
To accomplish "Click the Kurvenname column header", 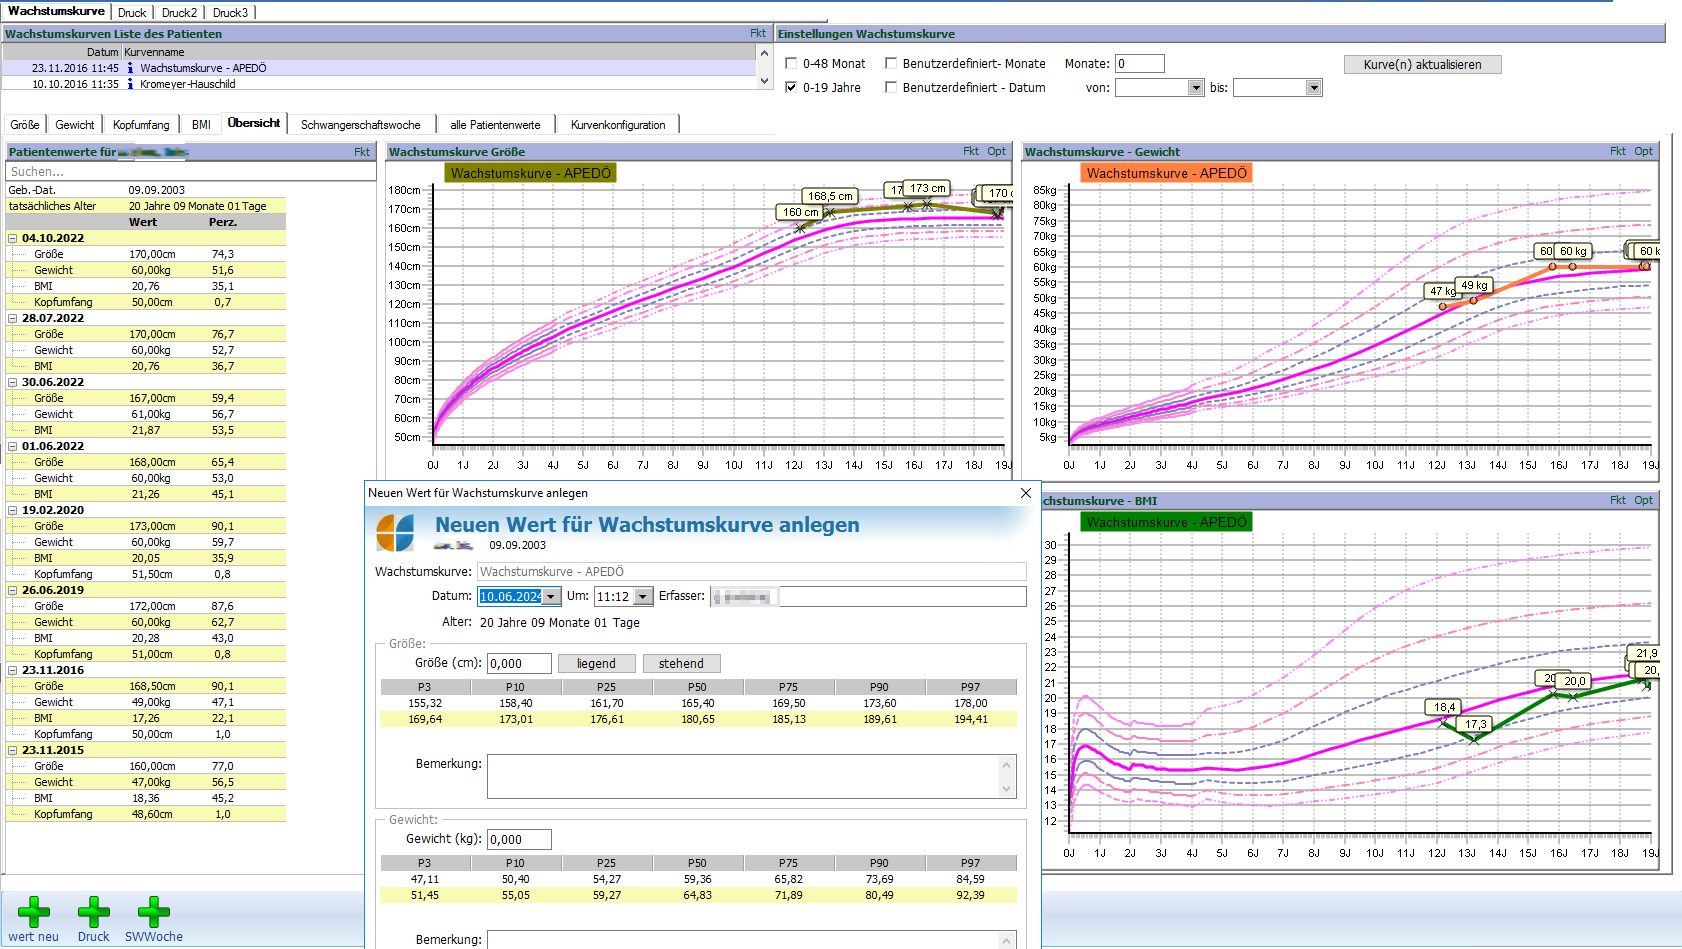I will click(439, 52).
